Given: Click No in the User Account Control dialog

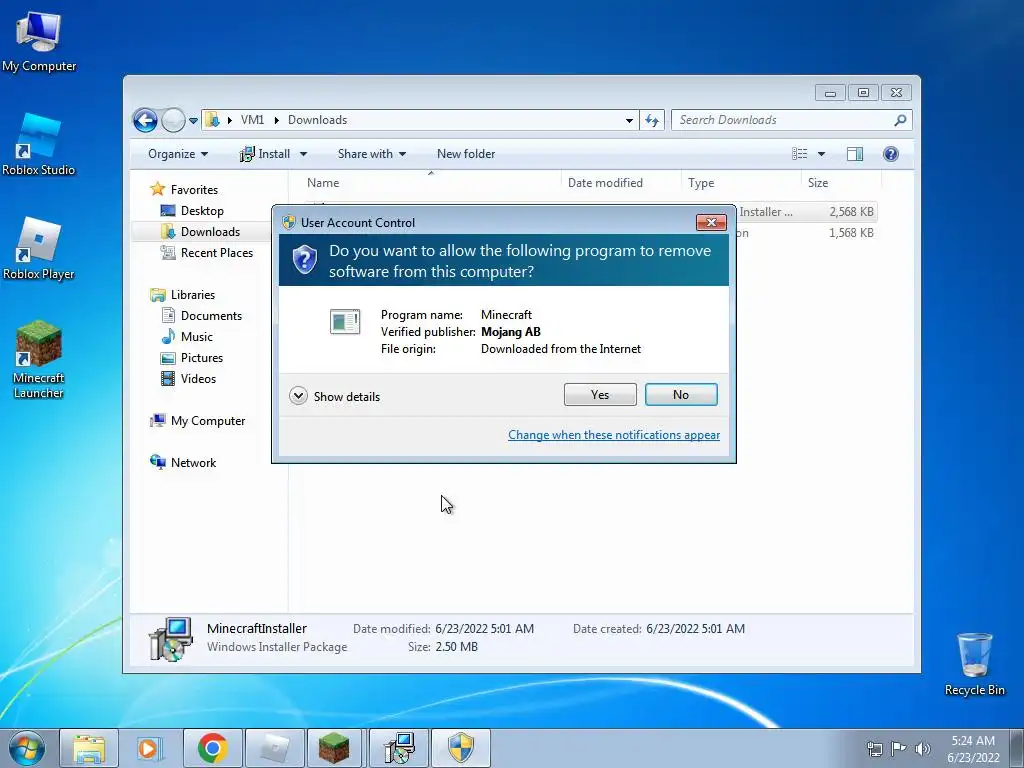Looking at the screenshot, I should [x=681, y=394].
